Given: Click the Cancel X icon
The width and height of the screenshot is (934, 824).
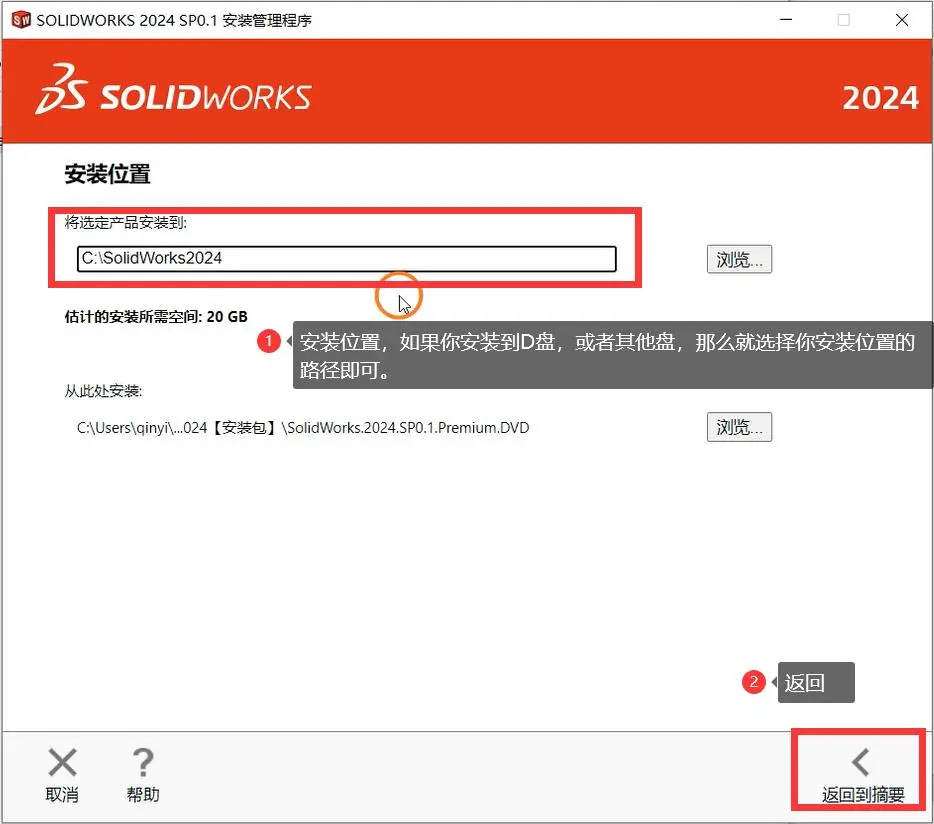Looking at the screenshot, I should 63,762.
